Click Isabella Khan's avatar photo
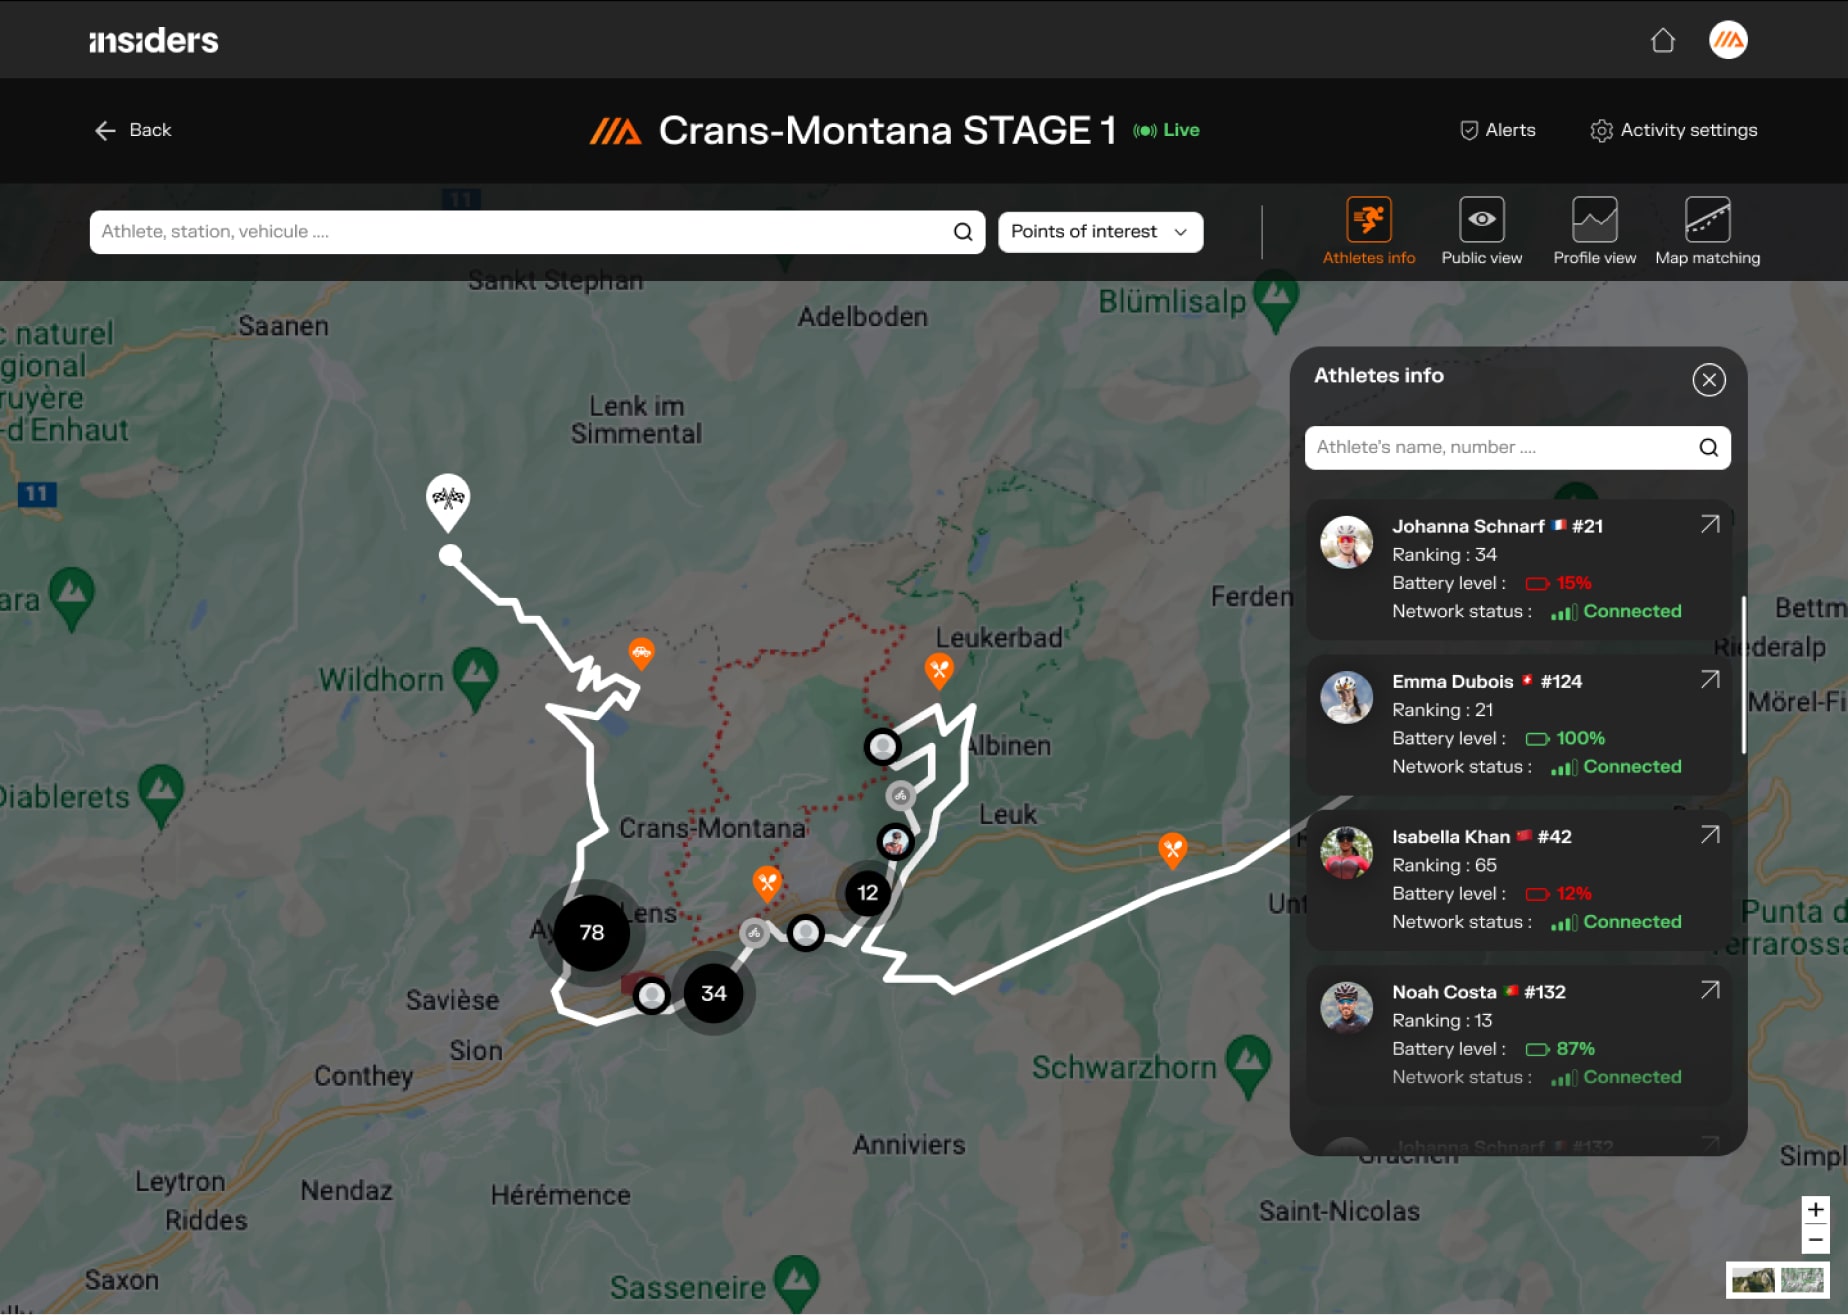The image size is (1848, 1315). (x=1346, y=852)
